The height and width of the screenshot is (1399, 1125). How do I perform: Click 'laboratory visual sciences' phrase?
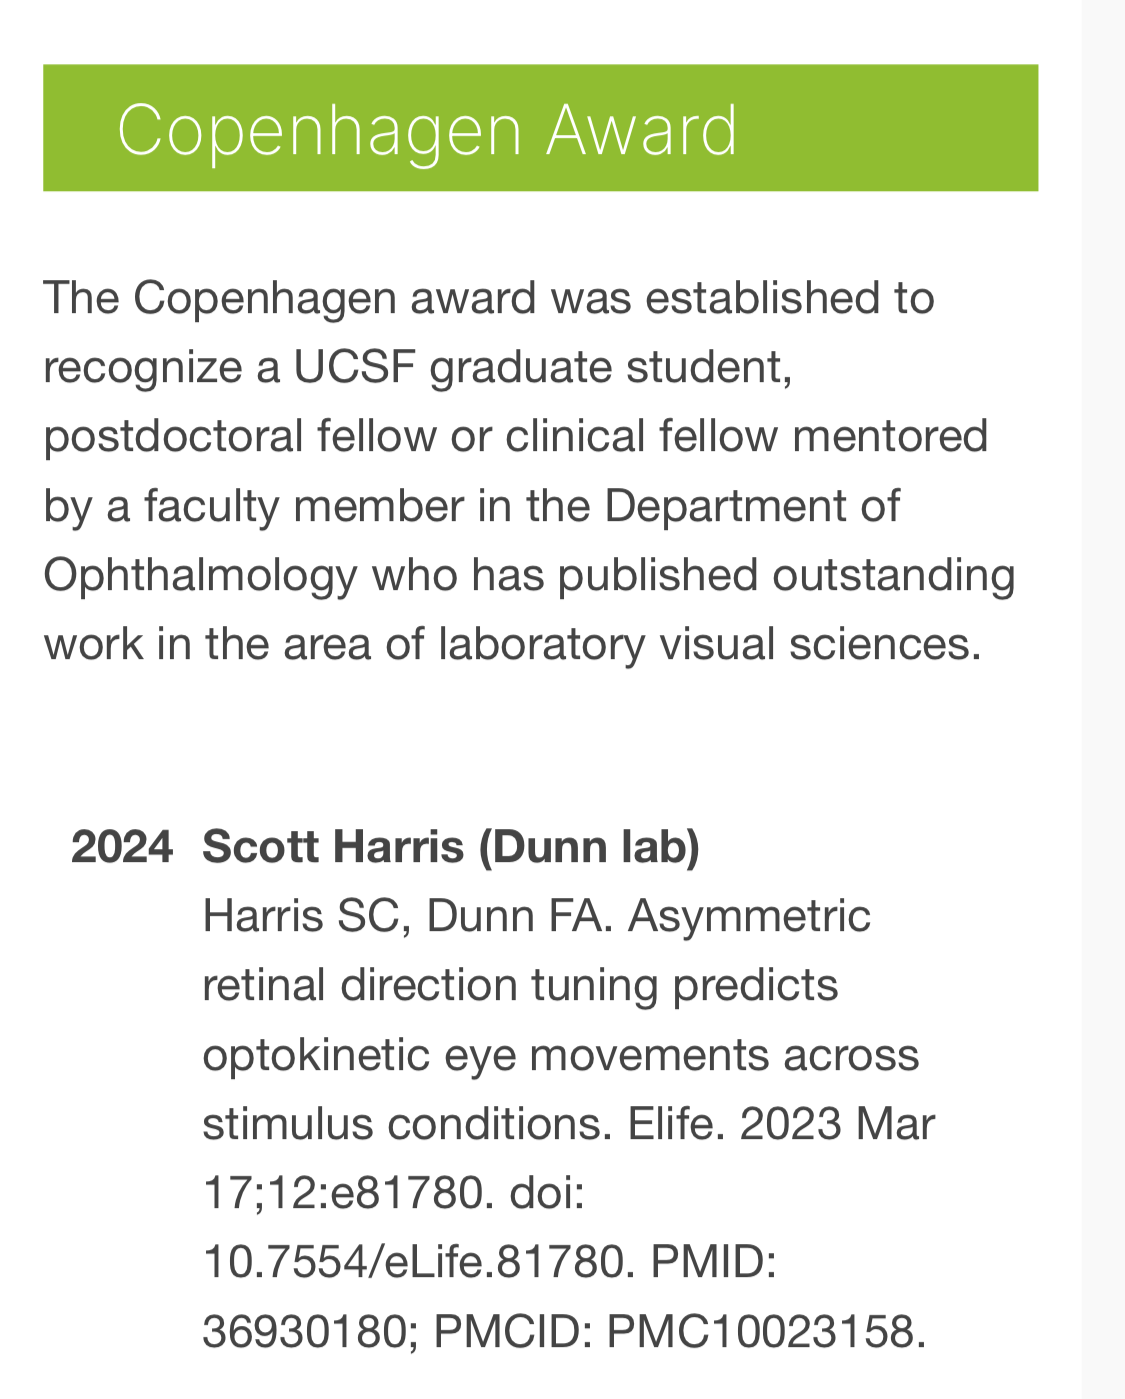tap(710, 644)
